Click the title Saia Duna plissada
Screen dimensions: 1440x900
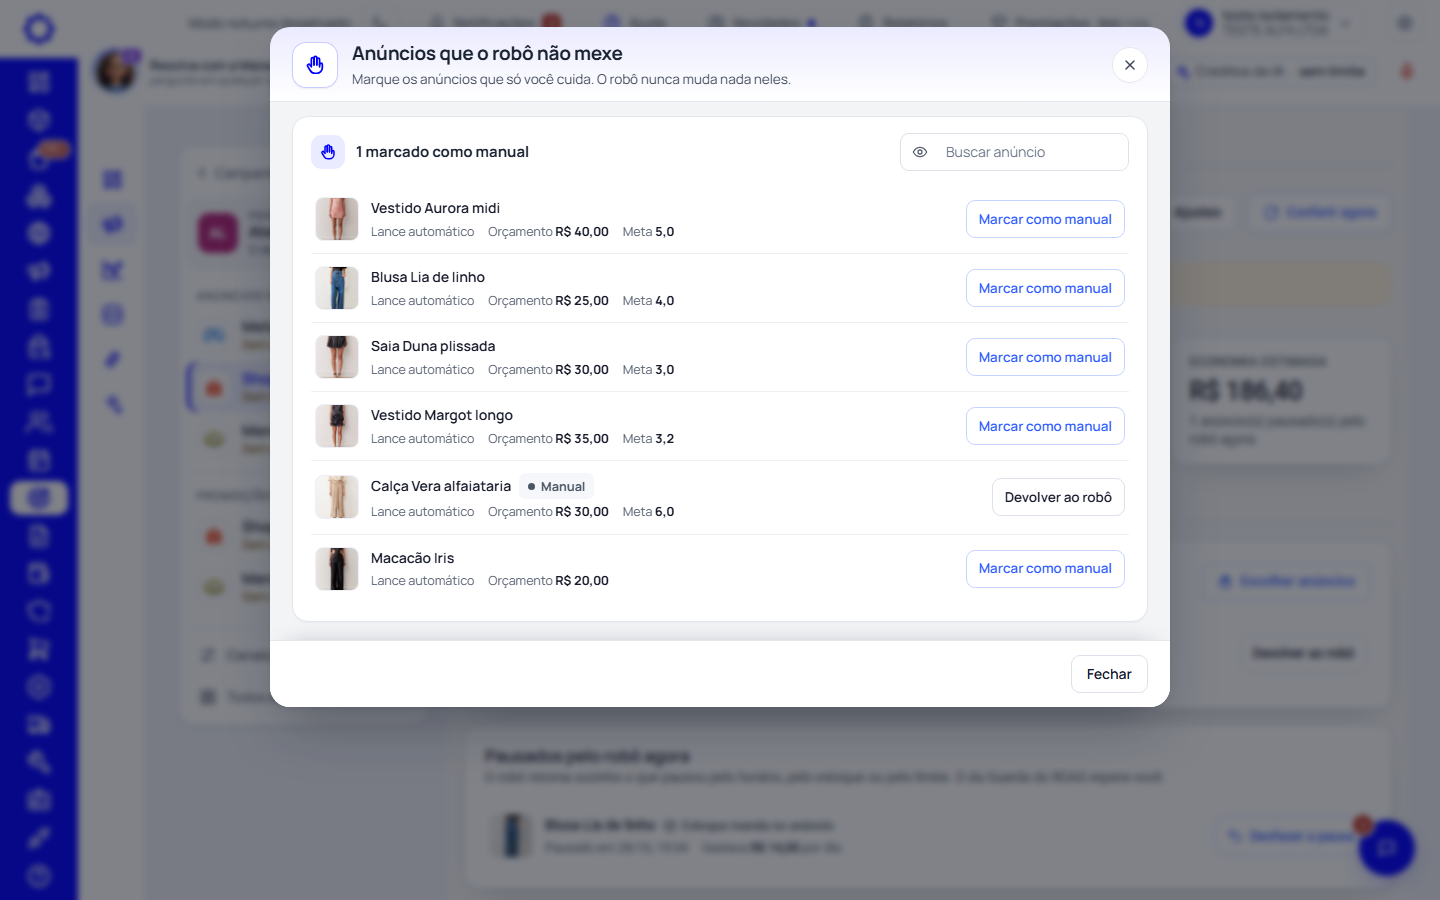[x=433, y=346]
